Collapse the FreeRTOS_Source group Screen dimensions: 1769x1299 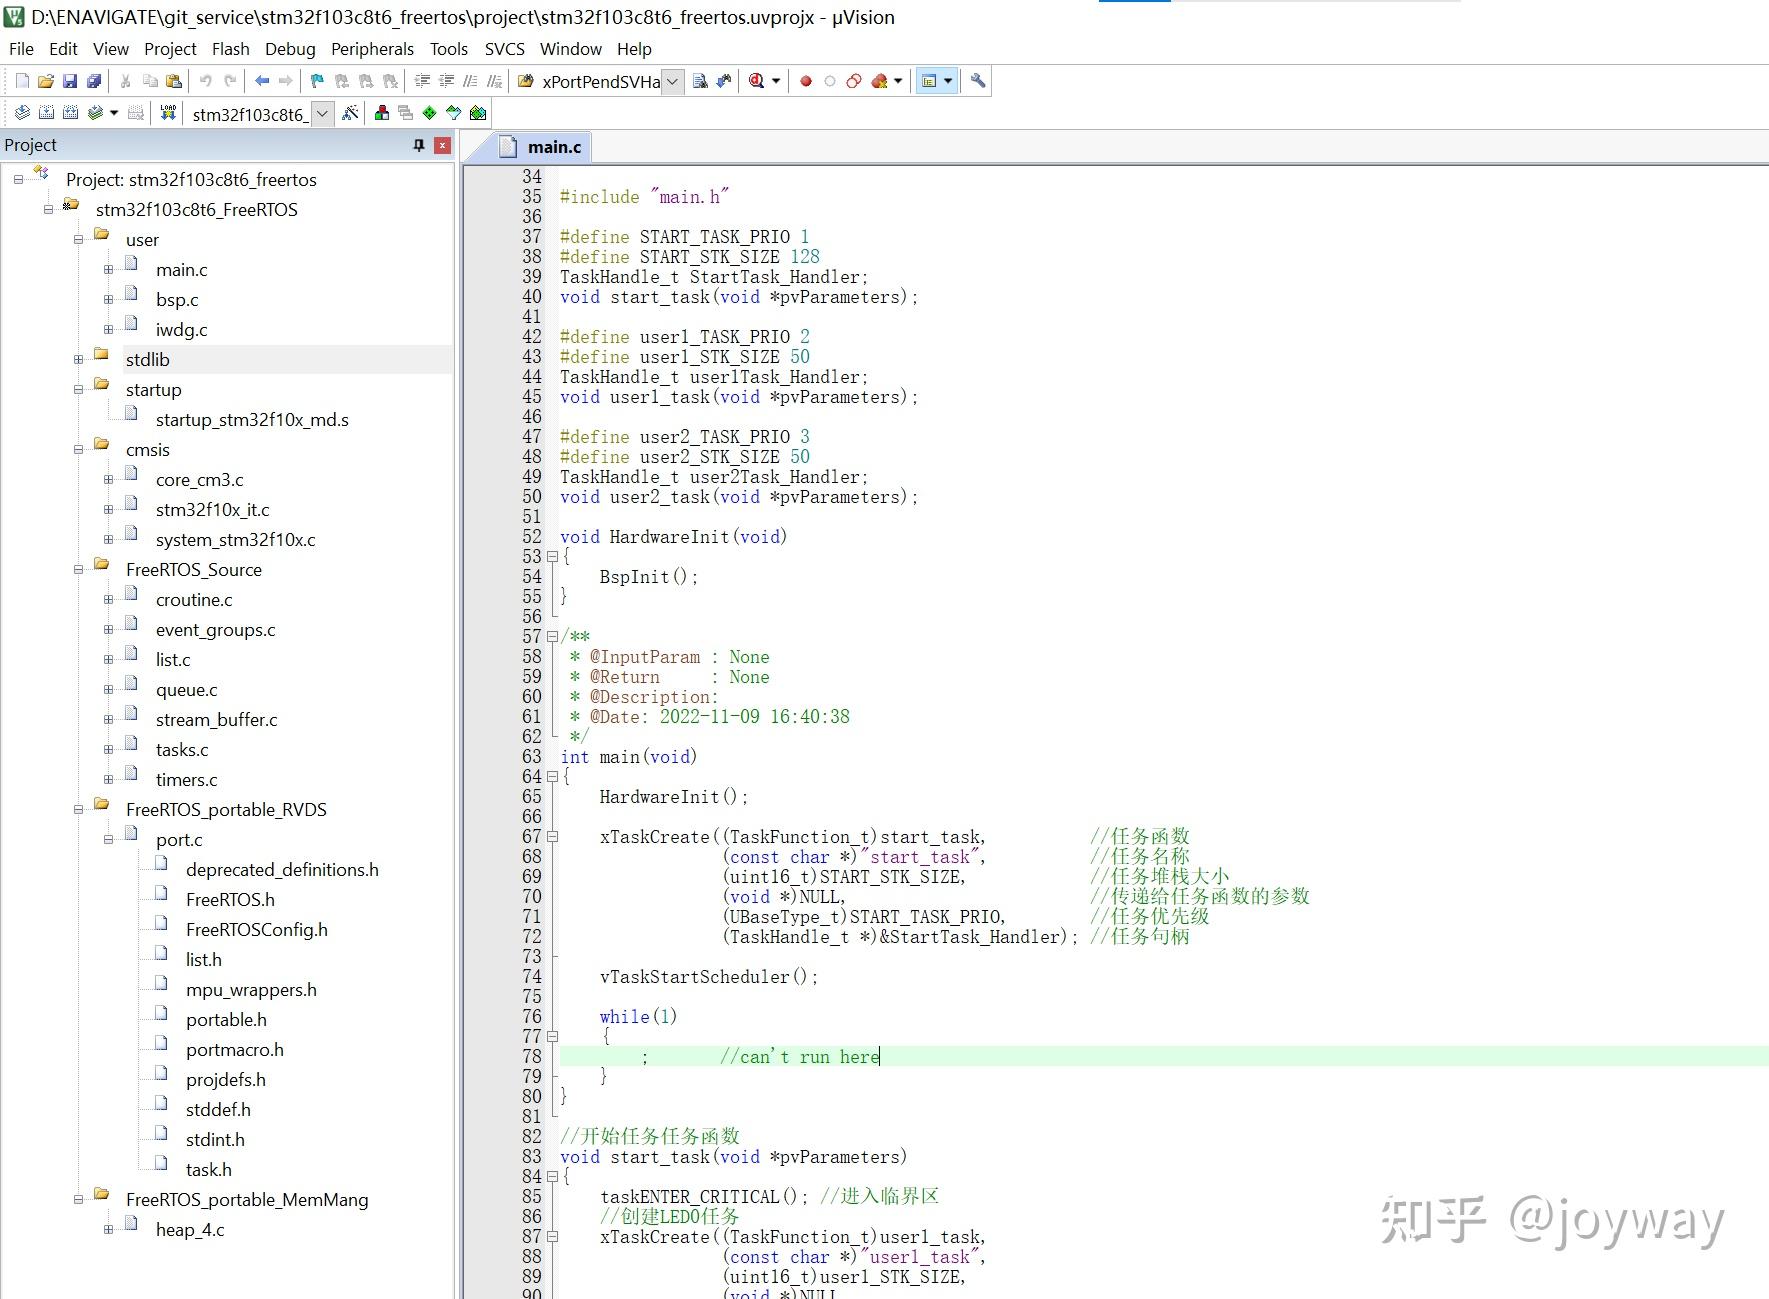pos(78,569)
